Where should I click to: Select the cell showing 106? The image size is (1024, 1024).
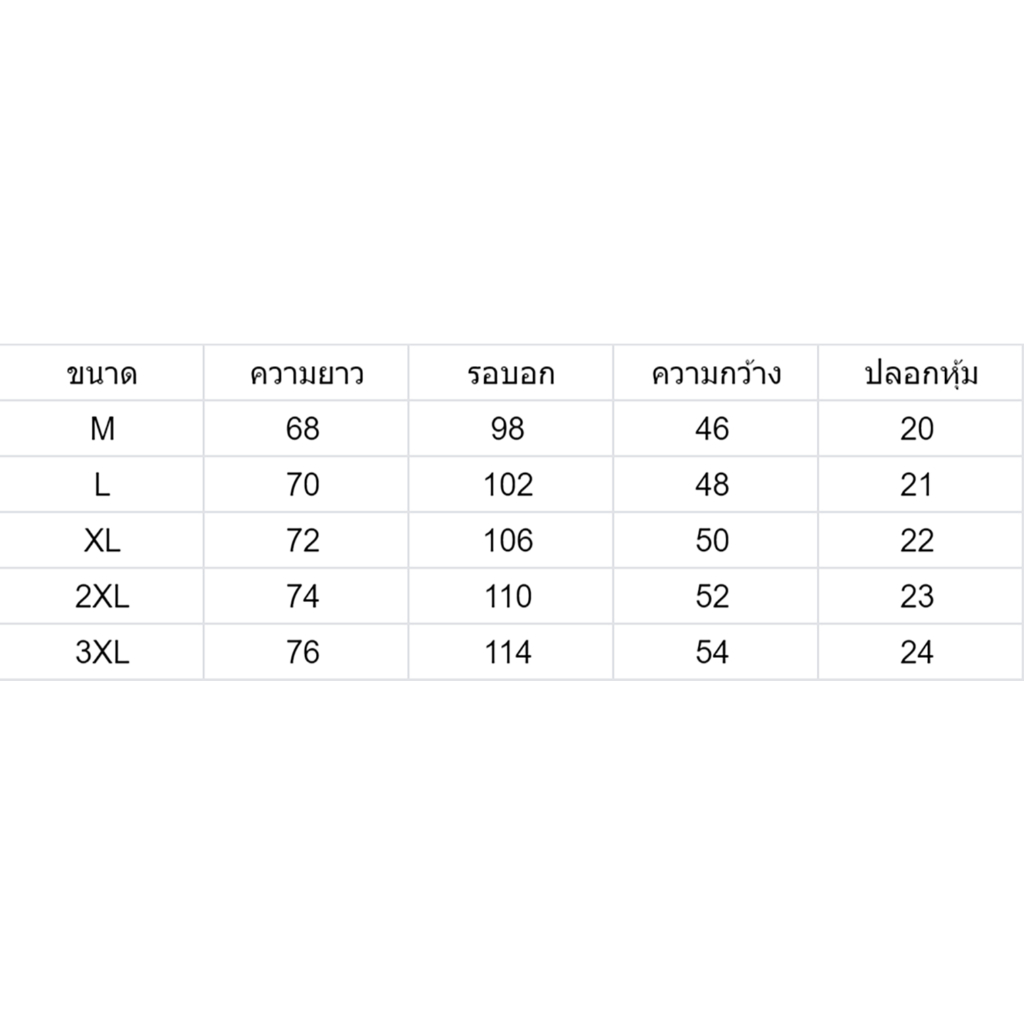[511, 540]
